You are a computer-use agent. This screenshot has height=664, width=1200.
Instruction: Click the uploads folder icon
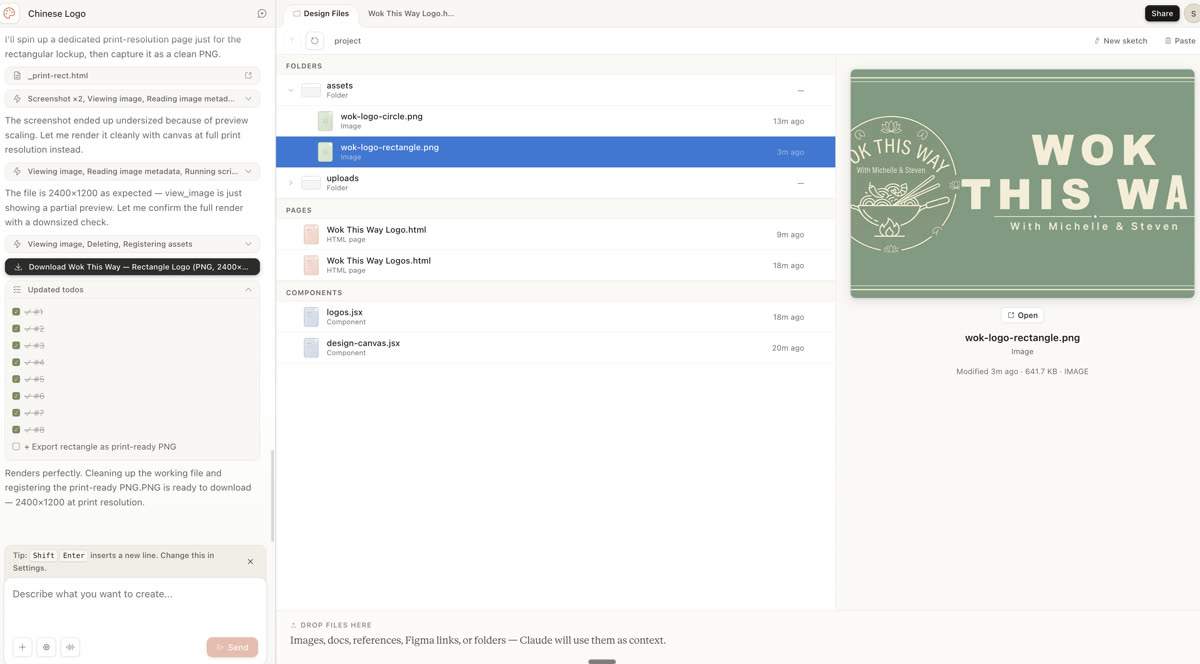(311, 183)
